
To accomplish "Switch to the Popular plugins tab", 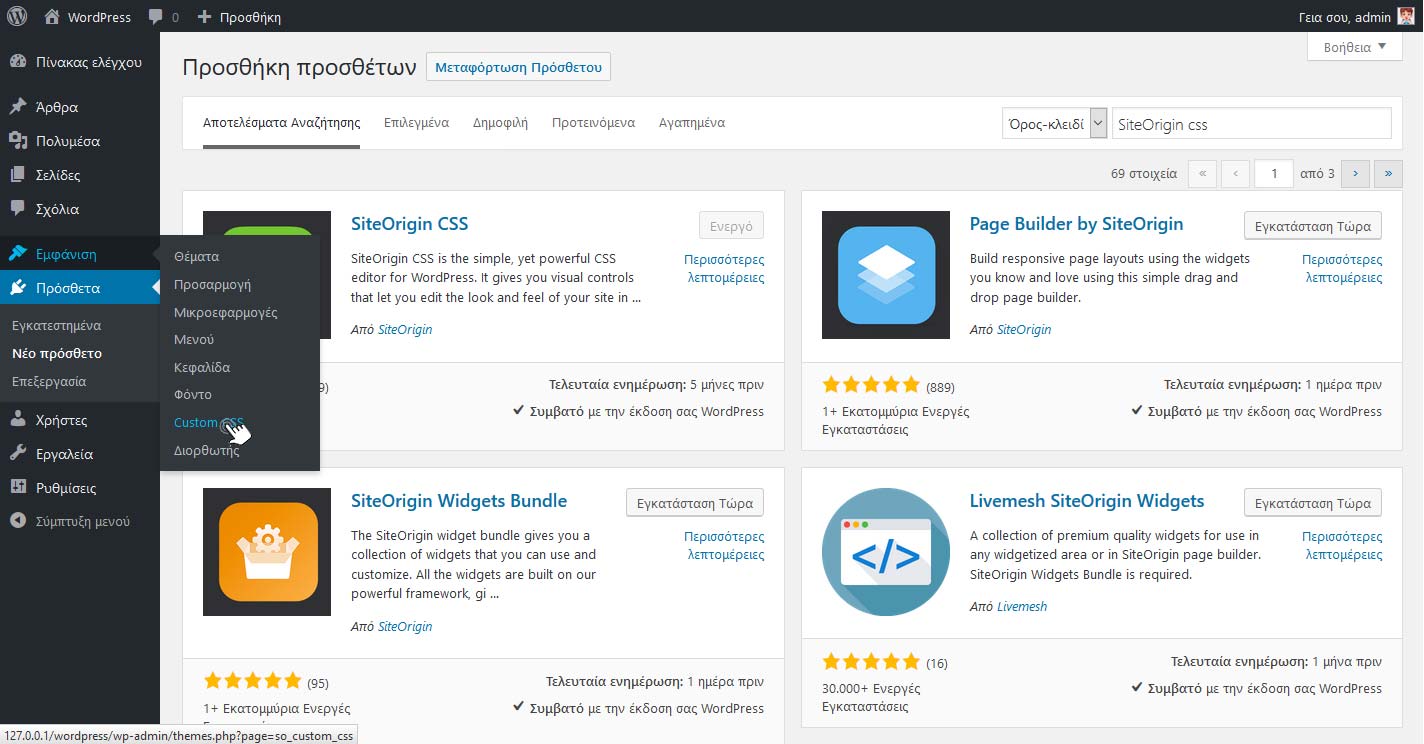I will [500, 123].
